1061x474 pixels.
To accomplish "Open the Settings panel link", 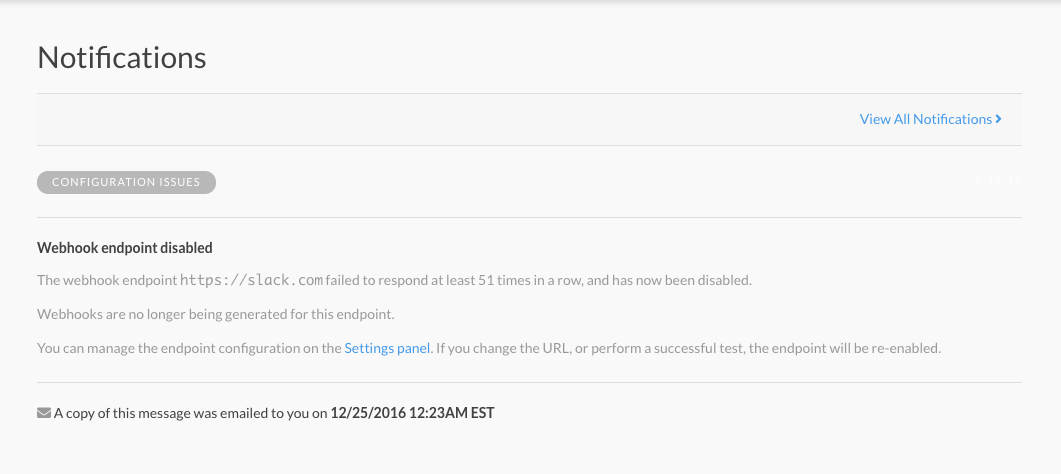I will 387,349.
